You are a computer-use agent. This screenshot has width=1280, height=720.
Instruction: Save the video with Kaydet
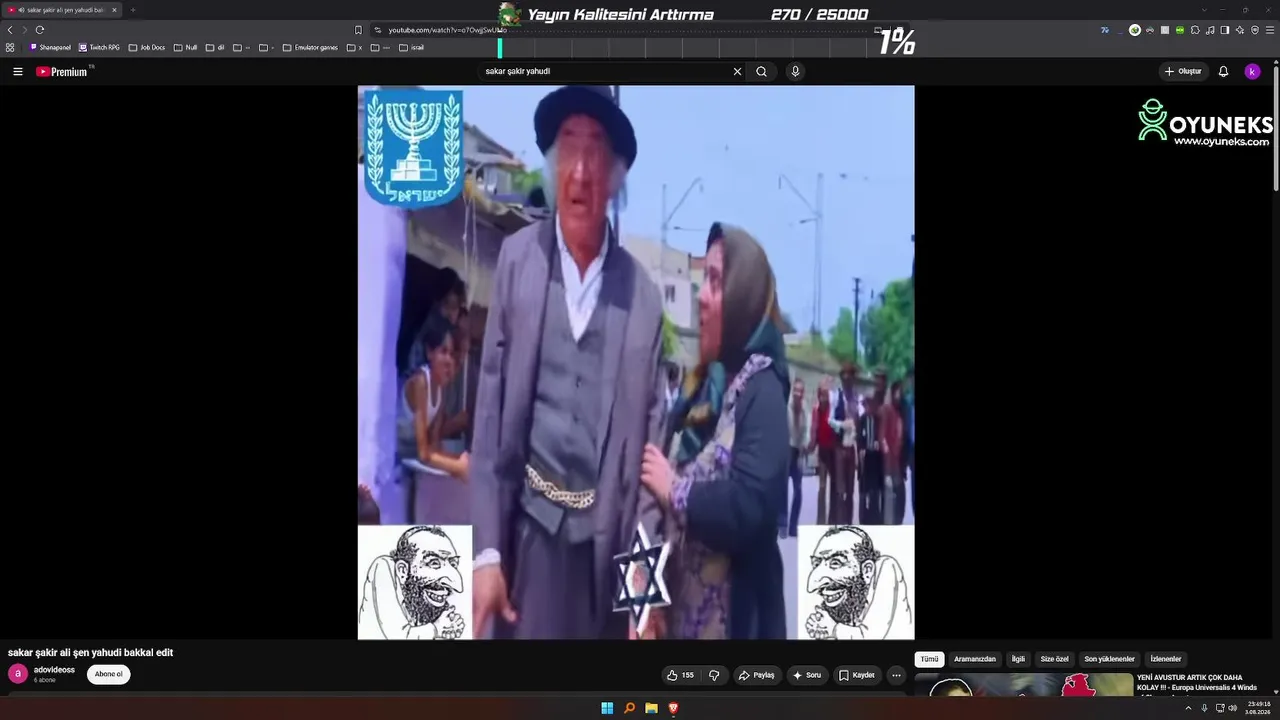click(x=857, y=675)
